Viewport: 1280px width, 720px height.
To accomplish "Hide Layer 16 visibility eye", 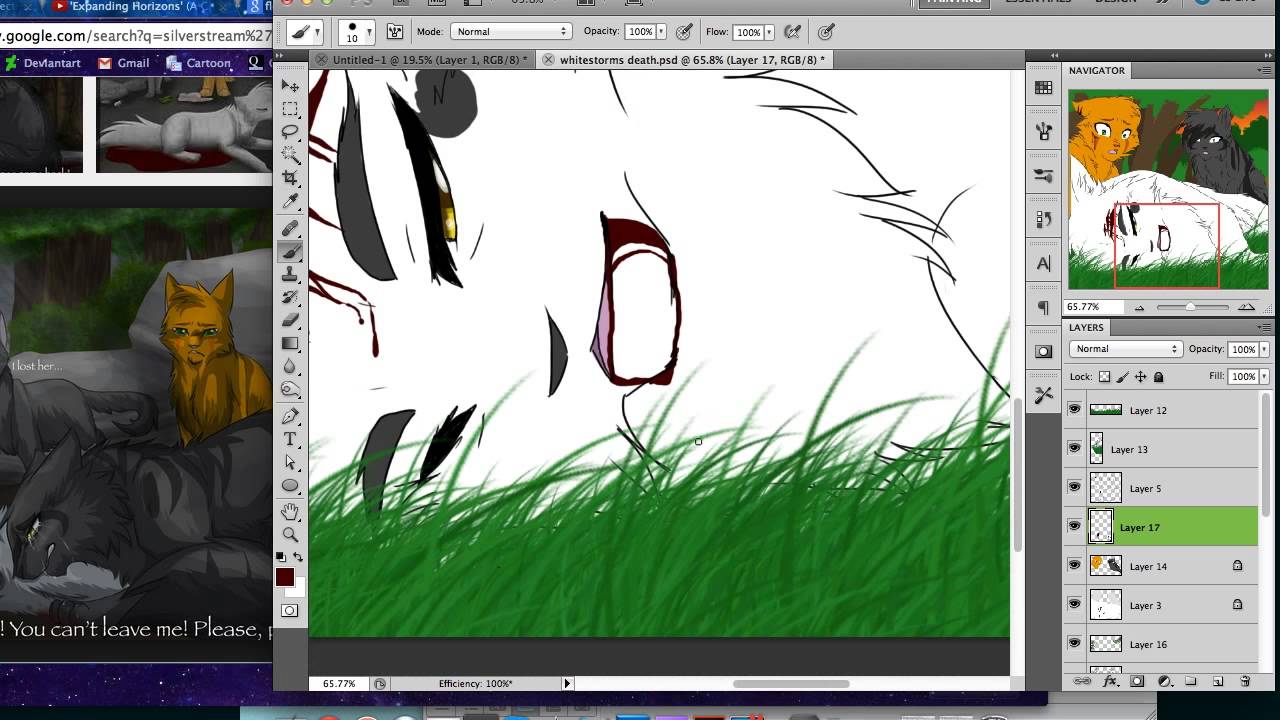I will pyautogui.click(x=1074, y=644).
